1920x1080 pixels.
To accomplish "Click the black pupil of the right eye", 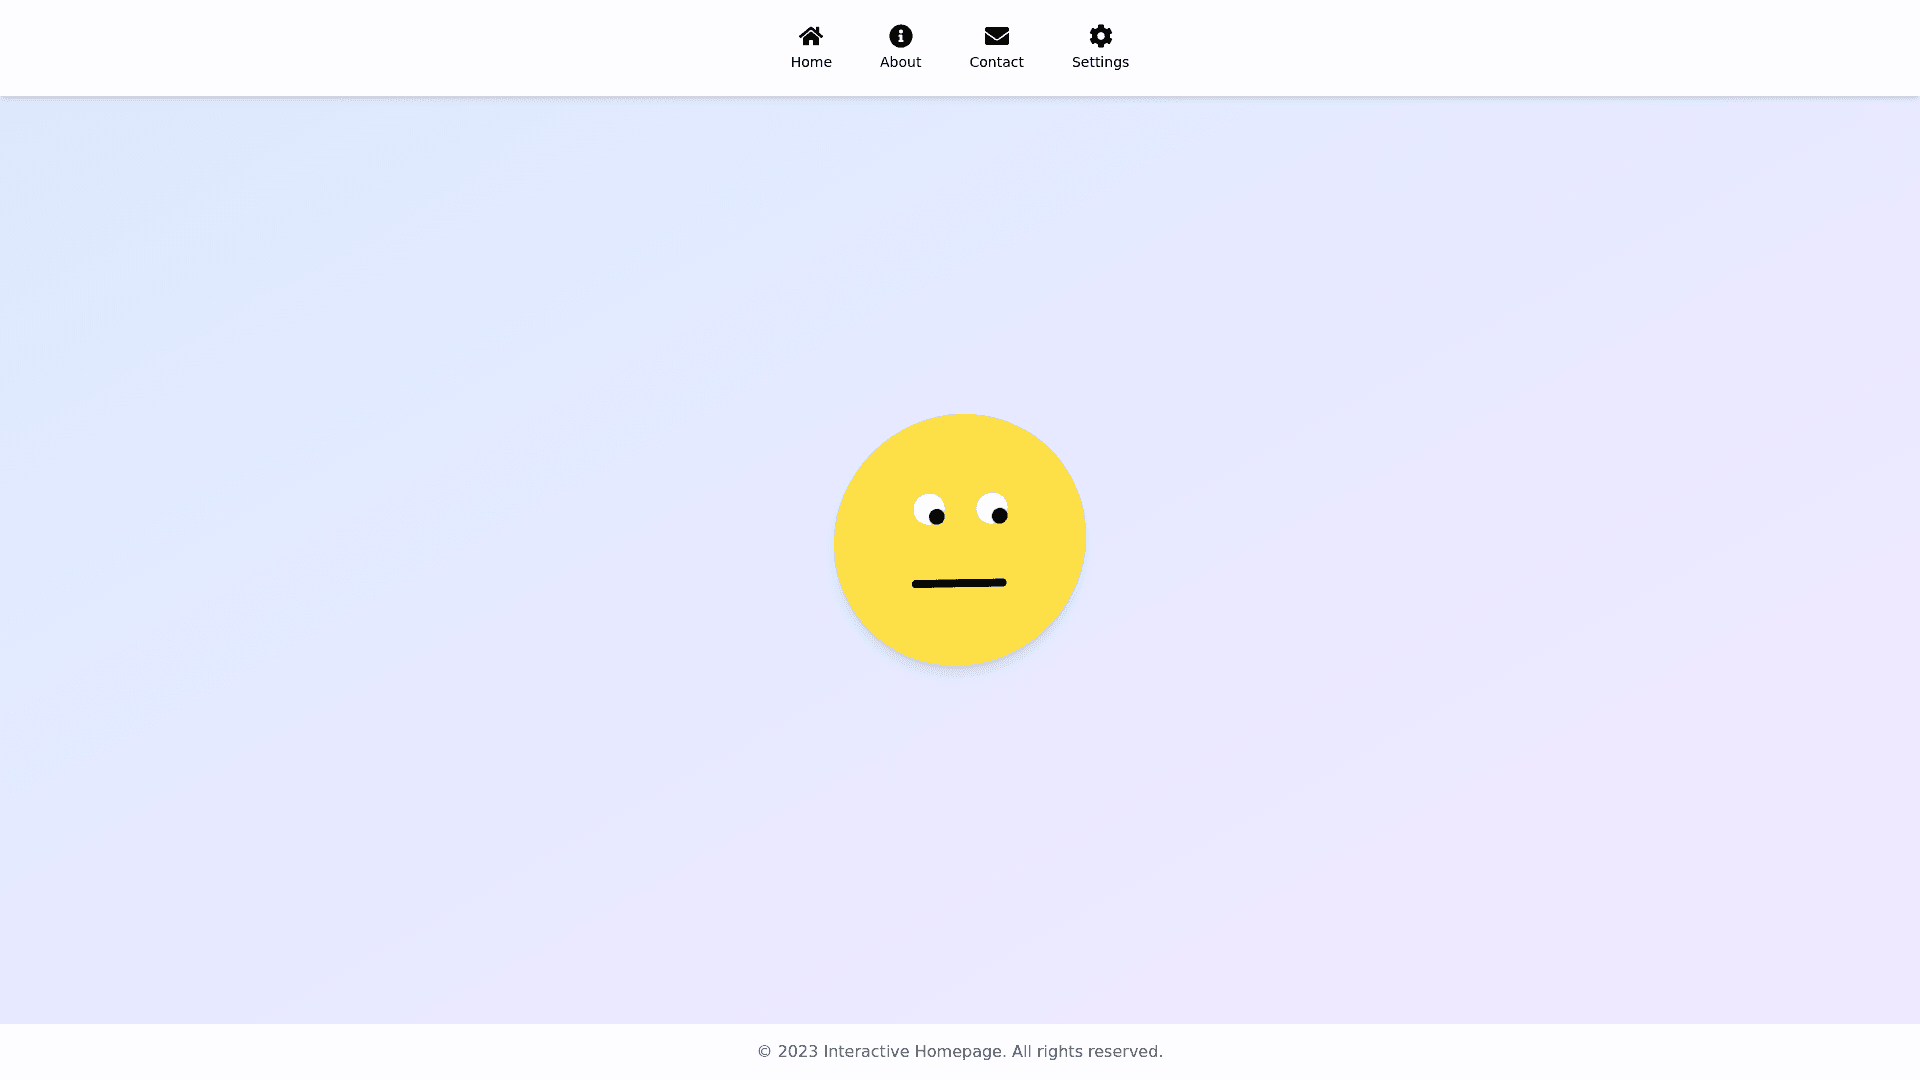I will coord(999,516).
